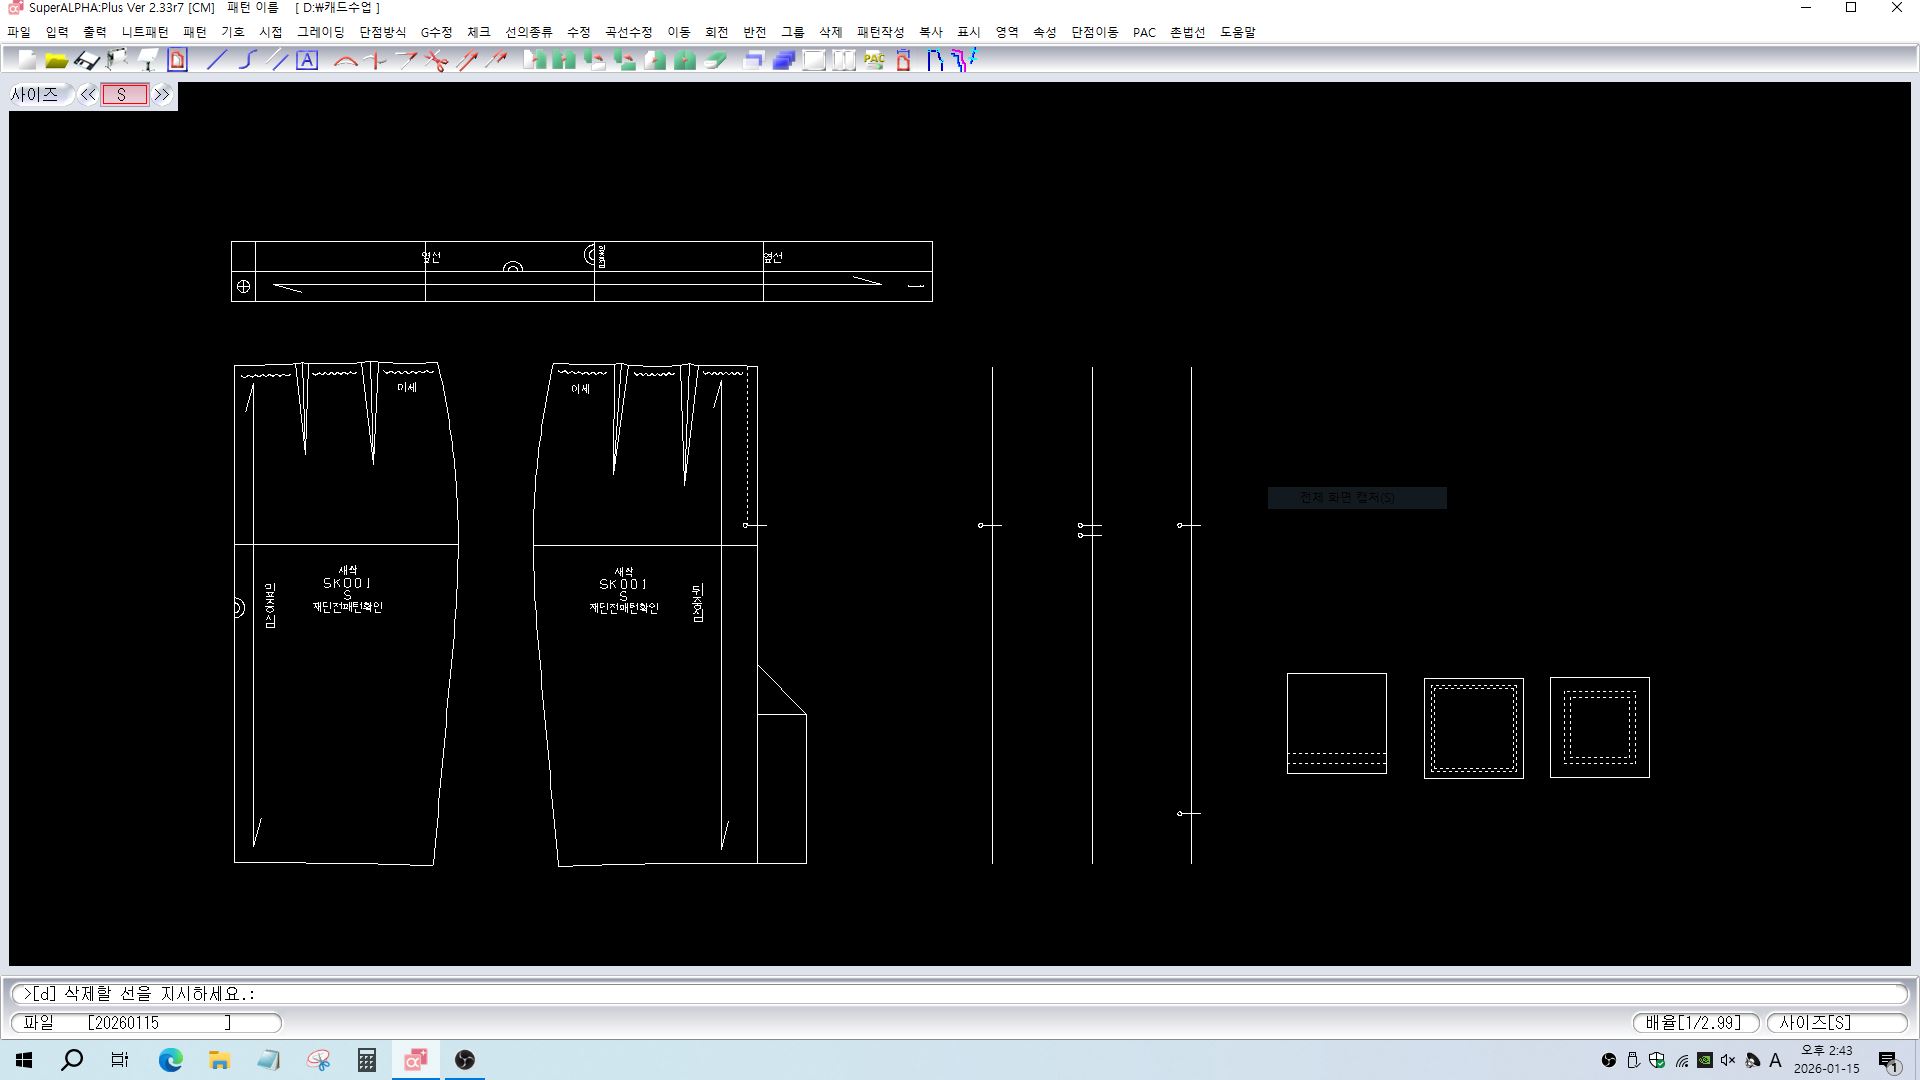Click the new file icon
Viewport: 1920px width, 1080px height.
27,61
